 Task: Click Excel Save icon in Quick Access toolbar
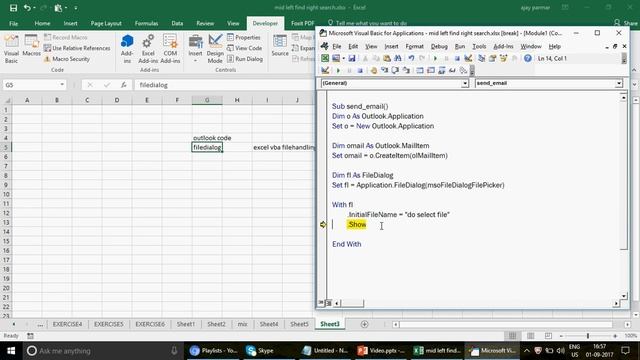tap(13, 7)
